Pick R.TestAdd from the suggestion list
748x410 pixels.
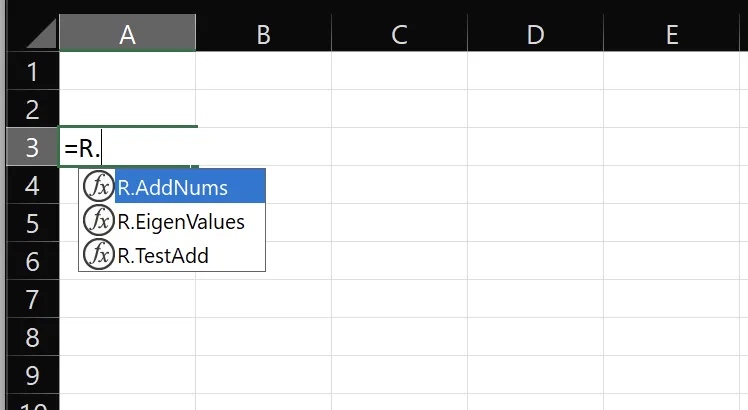pos(163,256)
